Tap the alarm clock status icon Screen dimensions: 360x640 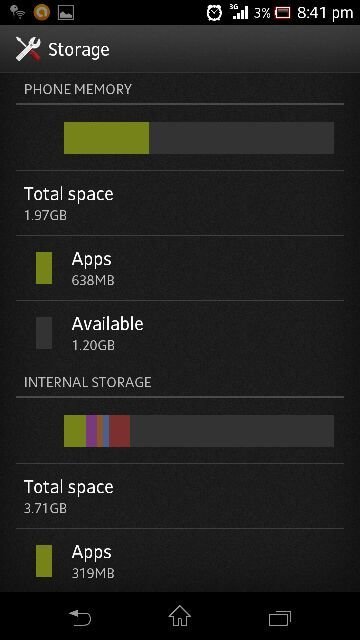214,13
